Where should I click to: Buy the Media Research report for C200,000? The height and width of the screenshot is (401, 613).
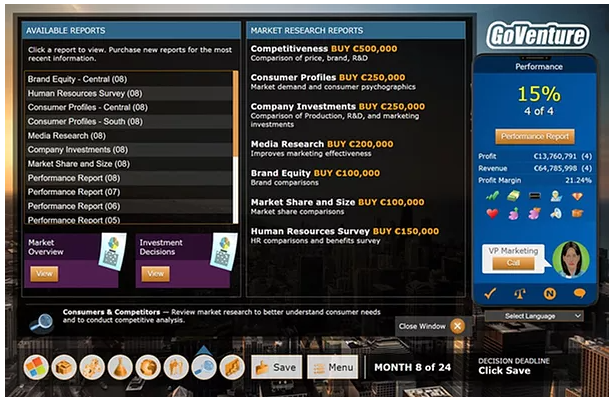click(x=360, y=144)
